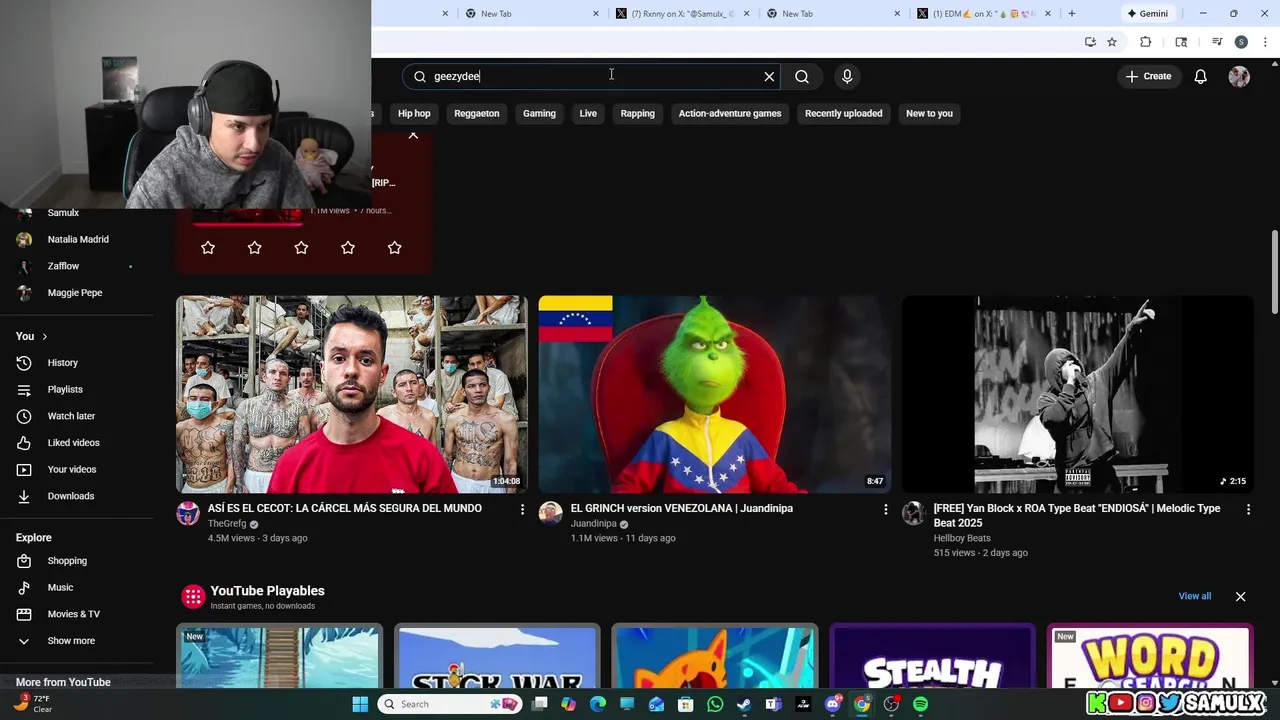Viewport: 1280px width, 720px height.
Task: Rate three stars on the survey card
Action: [x=301, y=247]
